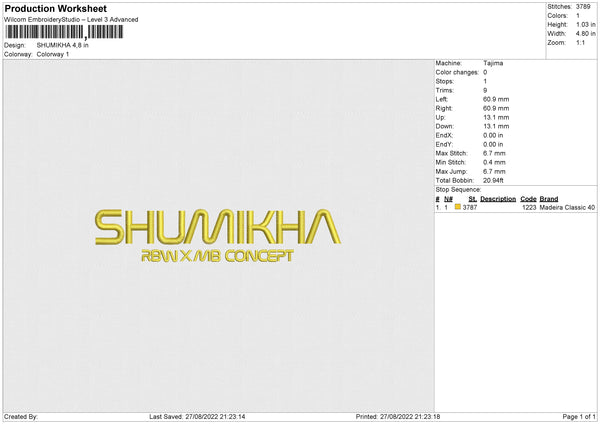Click the 'Production Worksheet' title
Screen dimensions: 600x424
click(x=55, y=8)
